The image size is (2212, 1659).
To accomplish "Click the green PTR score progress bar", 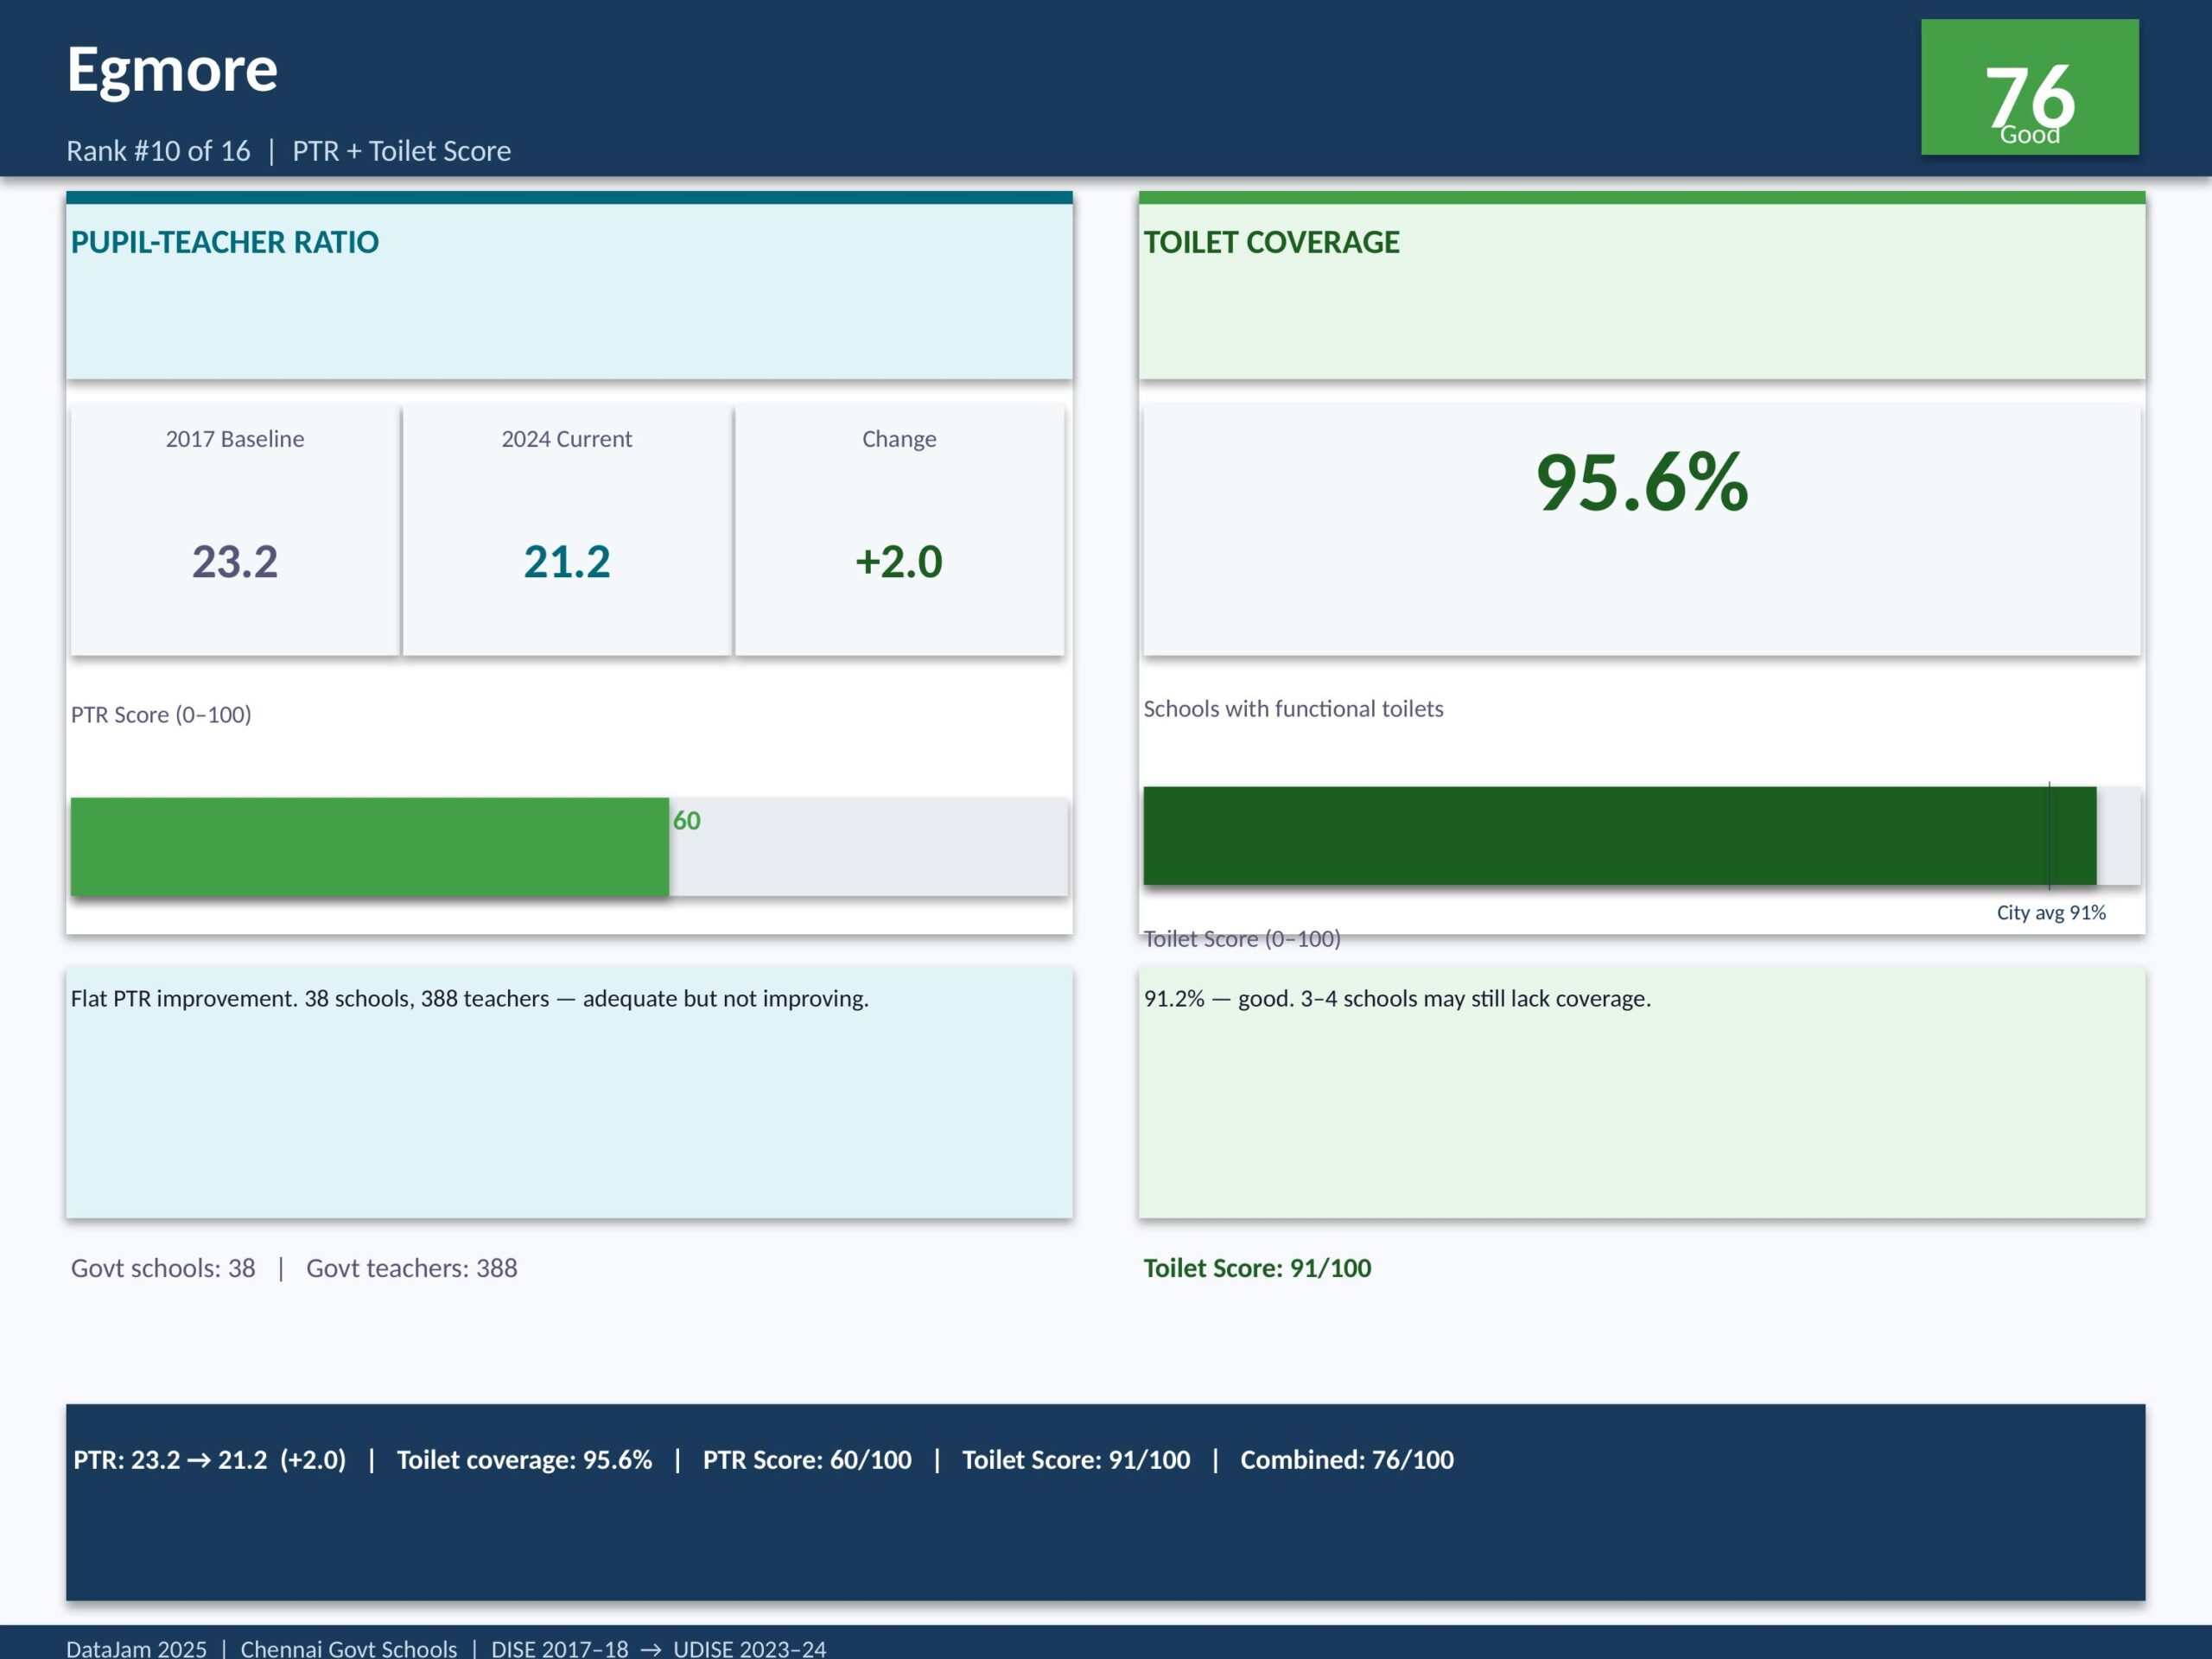I will 370,846.
